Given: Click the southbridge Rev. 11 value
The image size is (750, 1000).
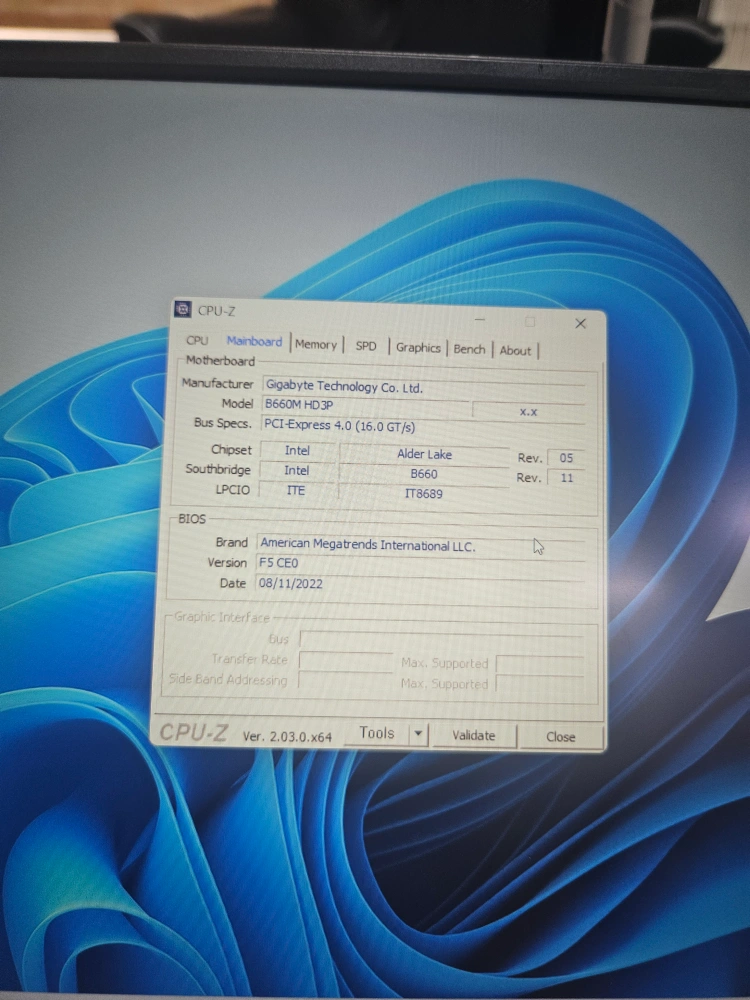Looking at the screenshot, I should click(x=566, y=478).
